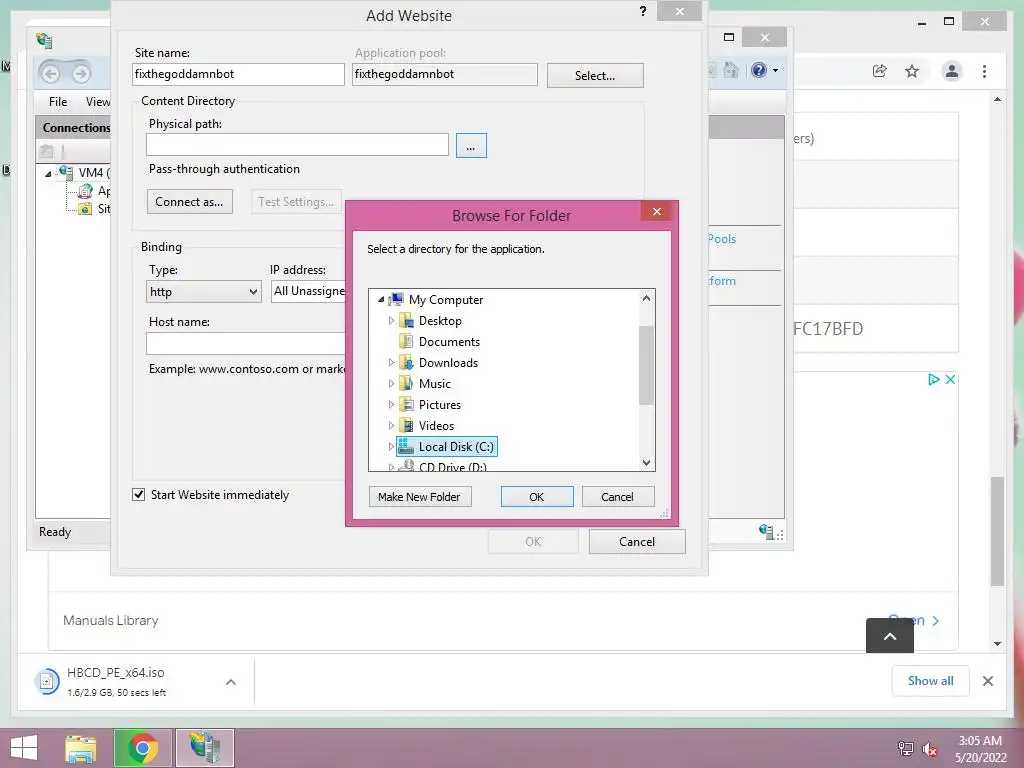Image resolution: width=1024 pixels, height=768 pixels.
Task: Select the My Computer icon in tree
Action: (396, 299)
